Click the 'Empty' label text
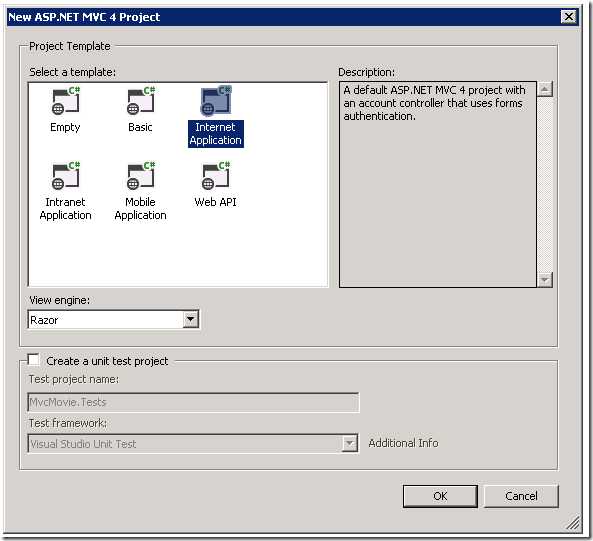 click(x=65, y=127)
